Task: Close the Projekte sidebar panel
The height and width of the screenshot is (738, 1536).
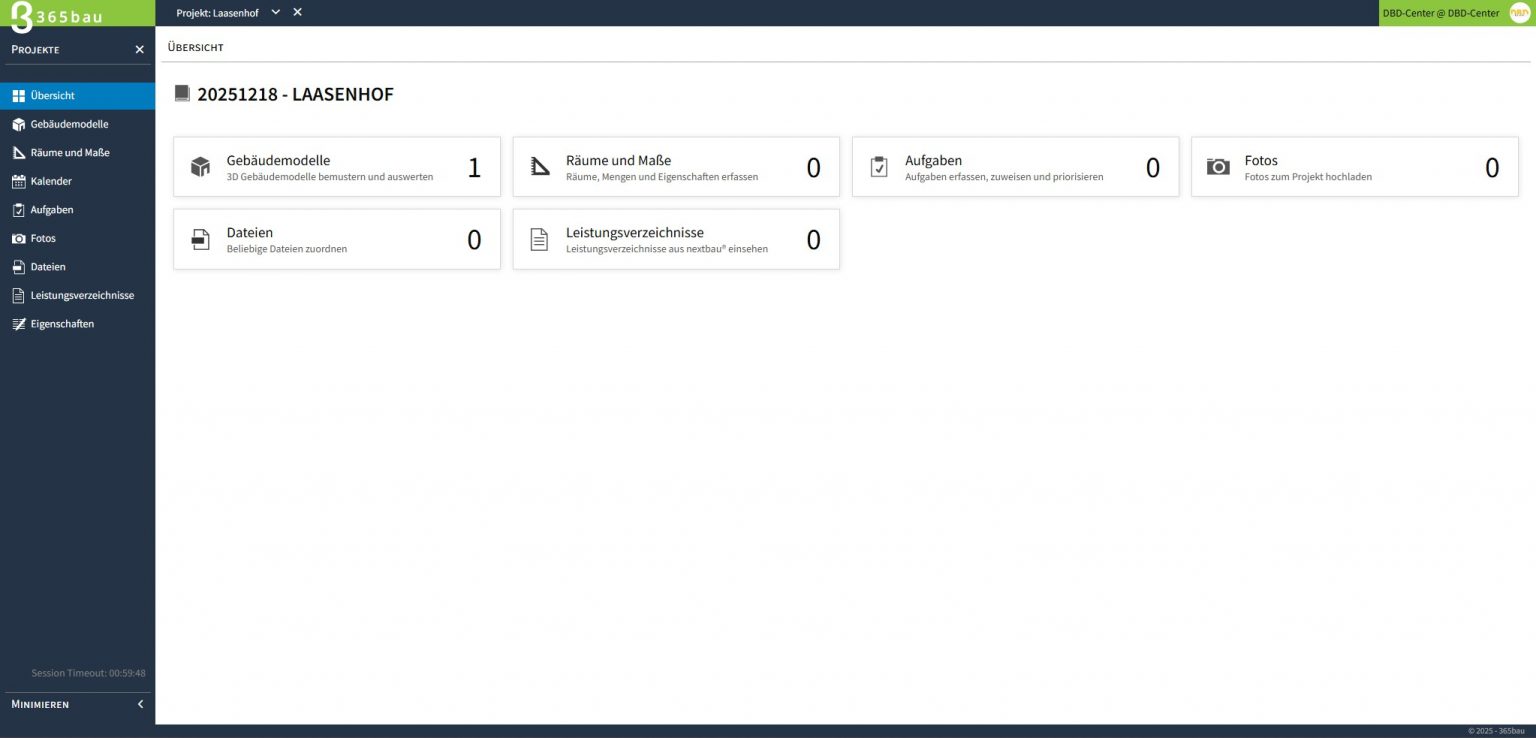Action: 139,50
